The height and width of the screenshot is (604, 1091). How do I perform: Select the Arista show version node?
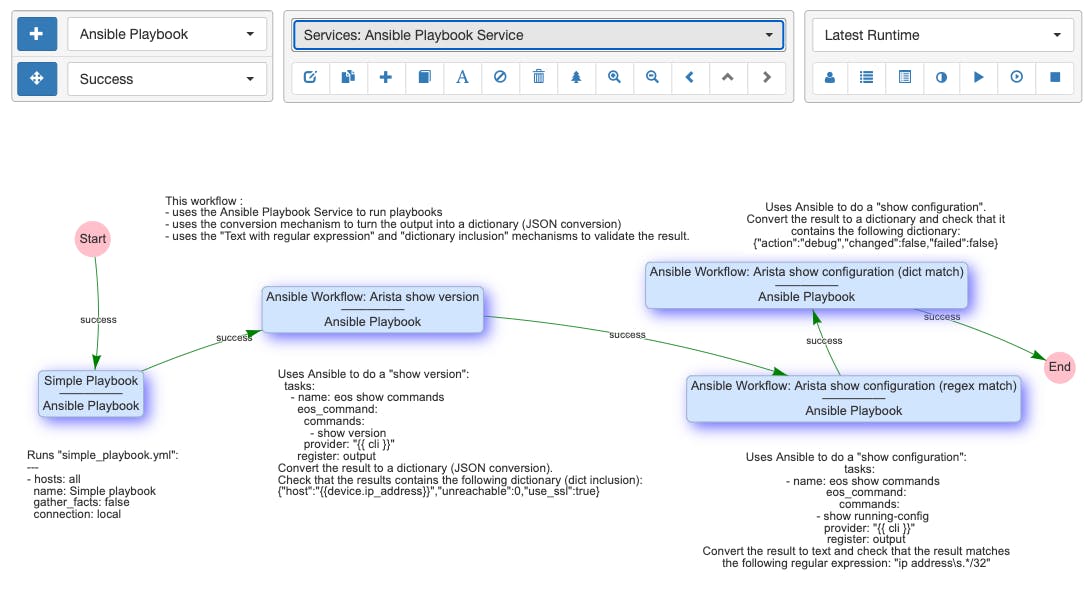[372, 309]
